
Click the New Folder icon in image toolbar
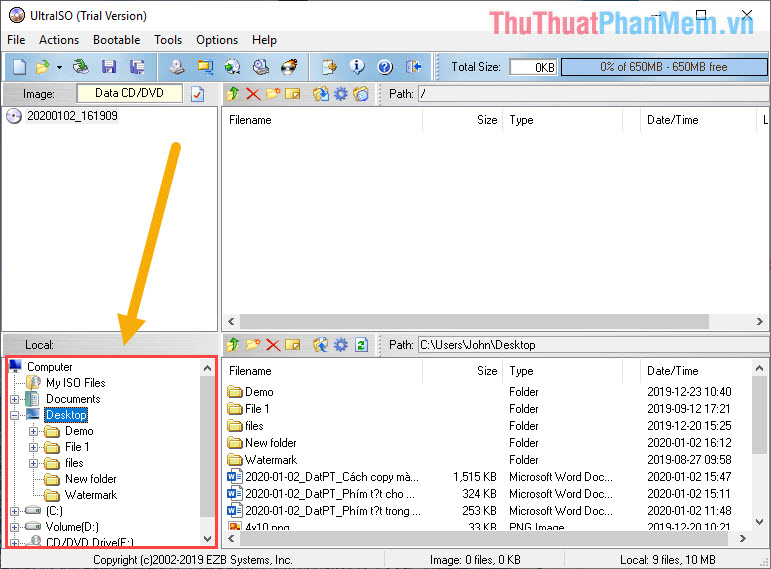click(x=273, y=93)
